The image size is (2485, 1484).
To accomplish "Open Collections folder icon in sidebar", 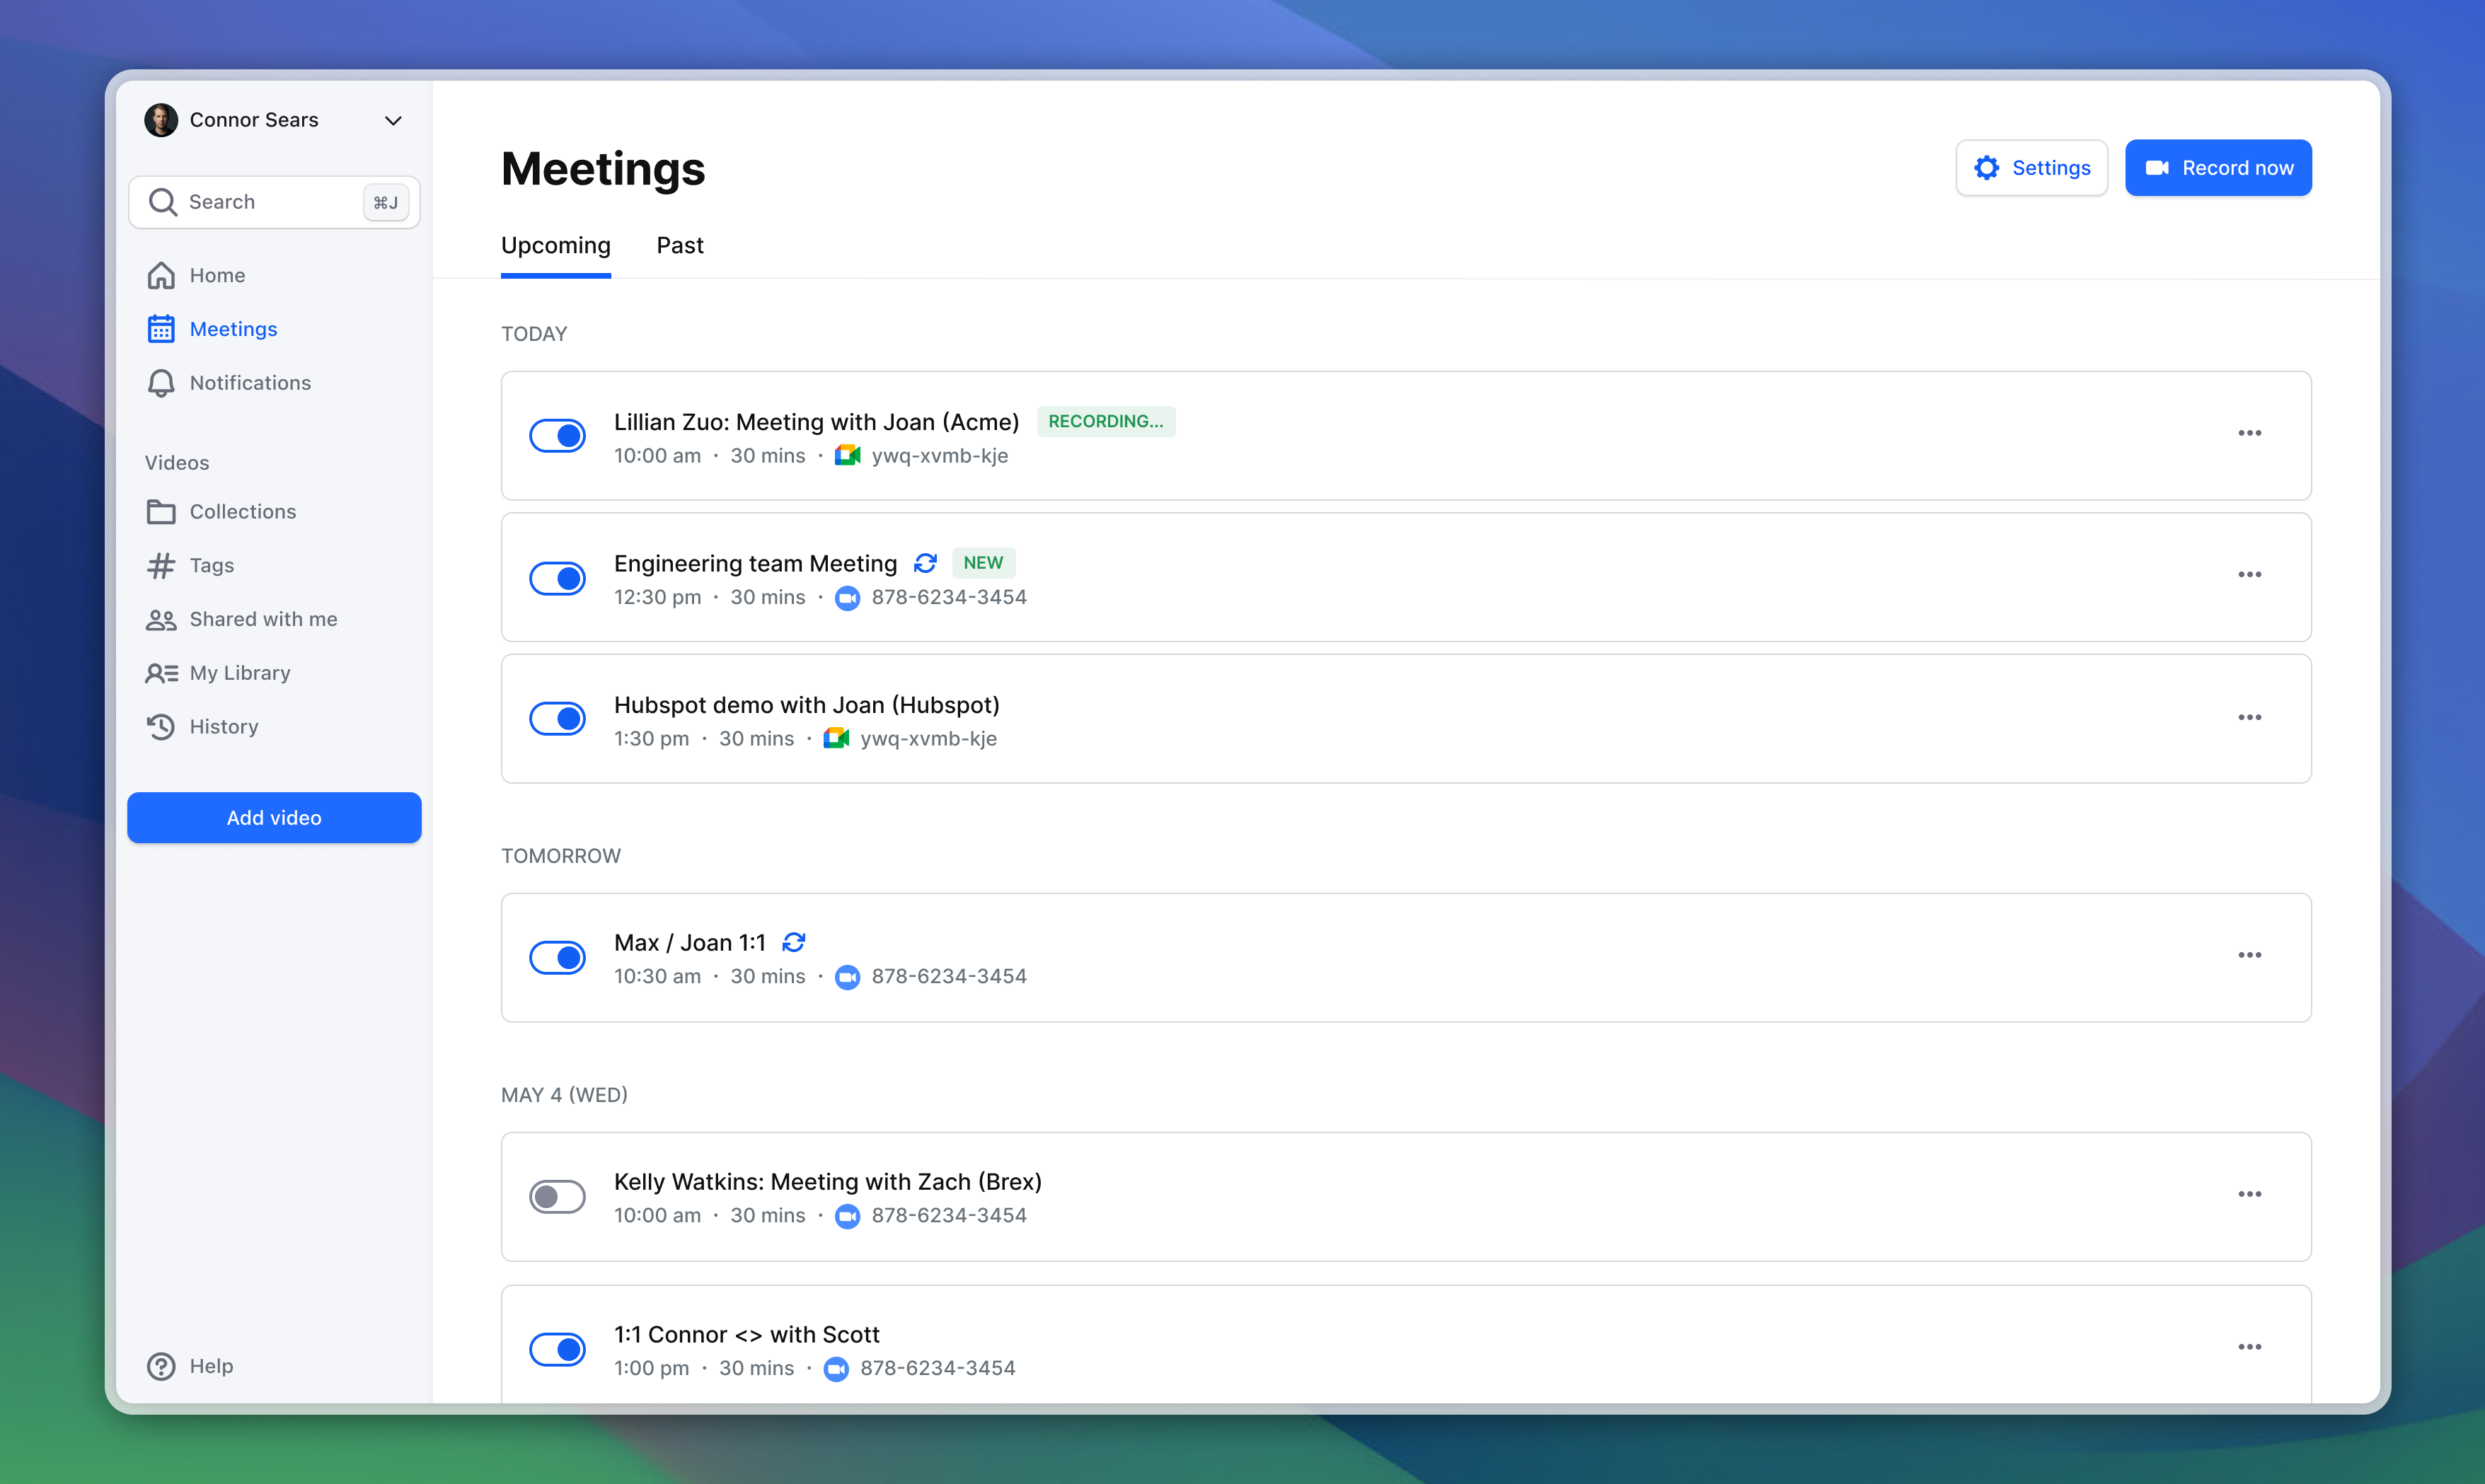I will coord(161,512).
